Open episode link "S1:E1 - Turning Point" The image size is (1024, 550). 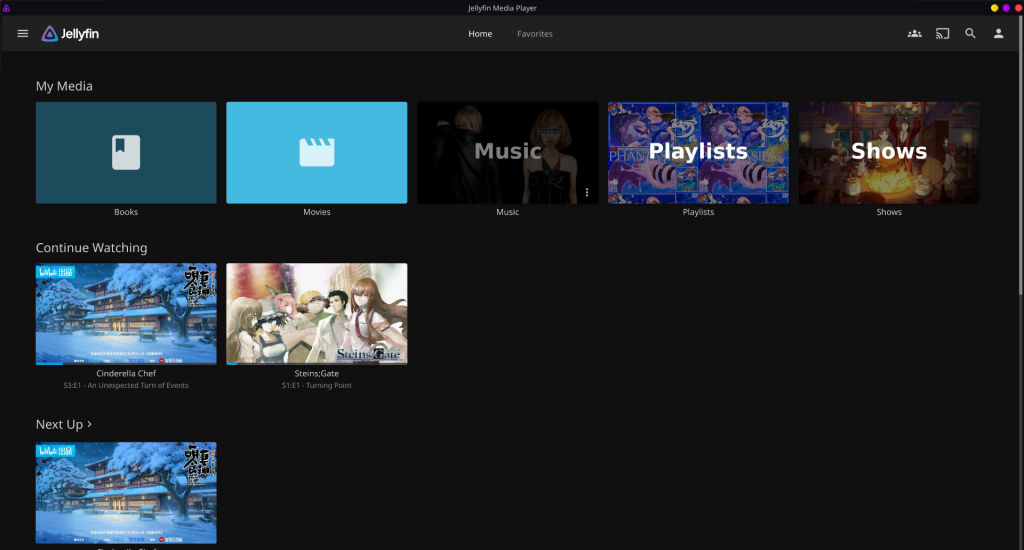coord(316,386)
